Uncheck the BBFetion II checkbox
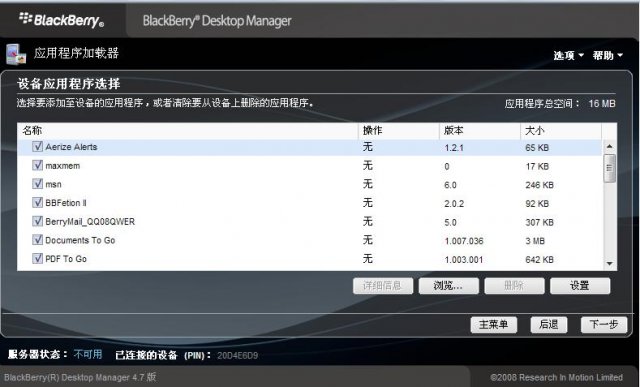 point(38,202)
